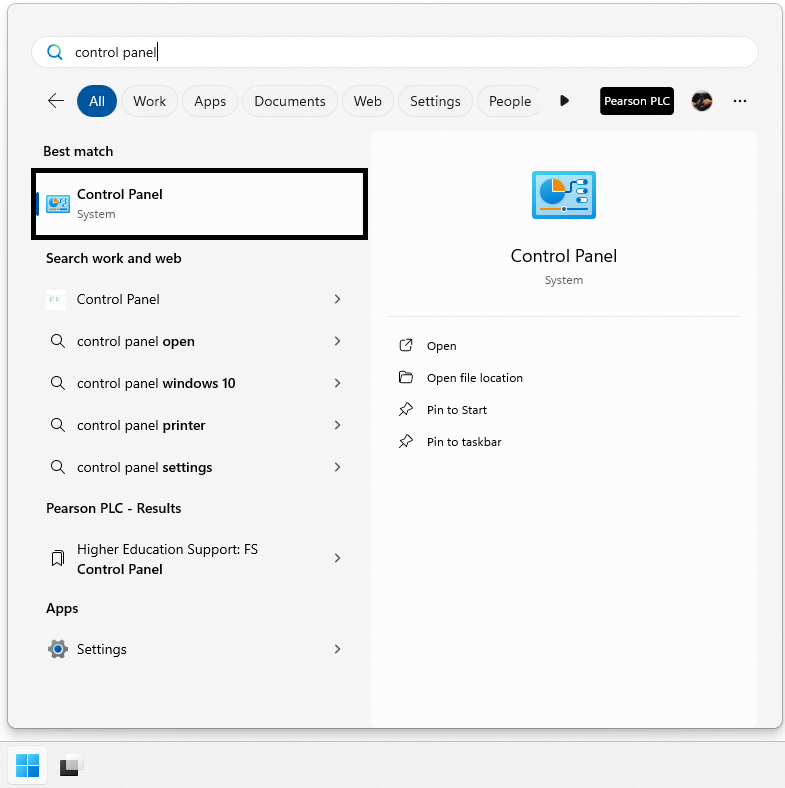Screen dimensions: 785x788
Task: Open the Control Panel best match result
Action: 200,203
